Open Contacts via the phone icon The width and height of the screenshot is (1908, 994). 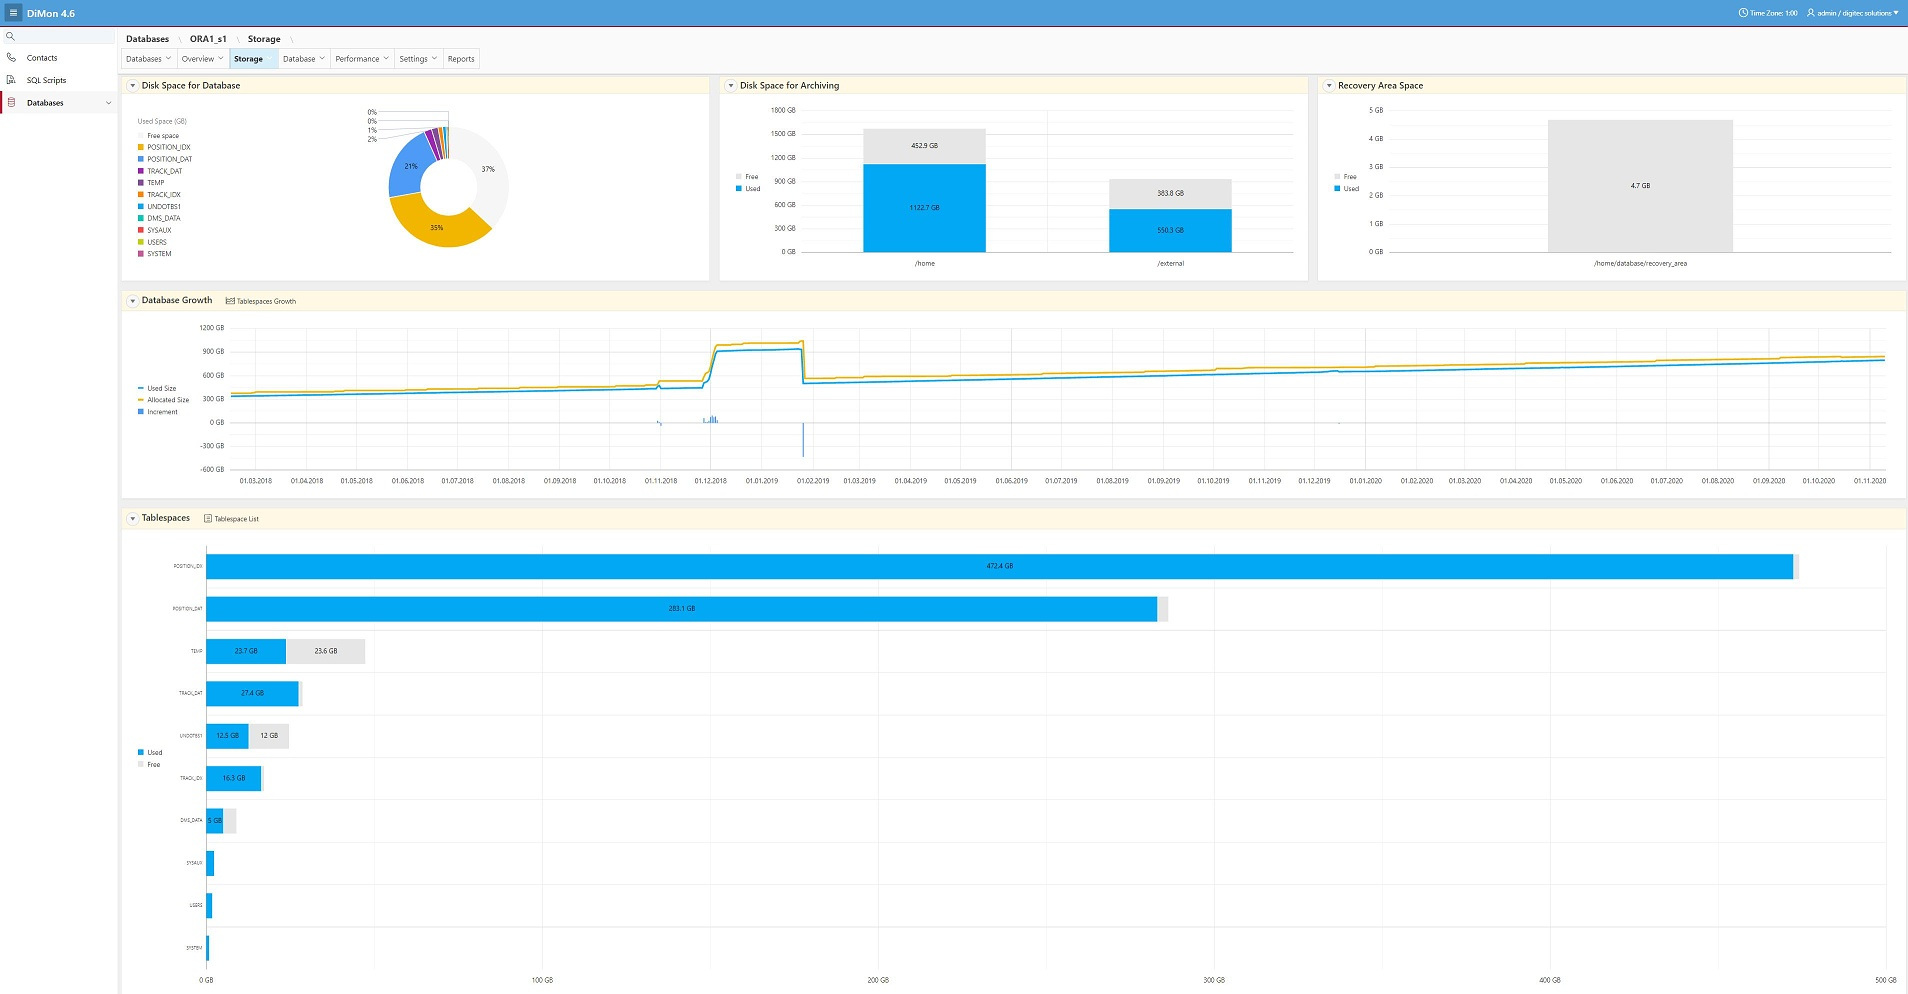(x=11, y=58)
